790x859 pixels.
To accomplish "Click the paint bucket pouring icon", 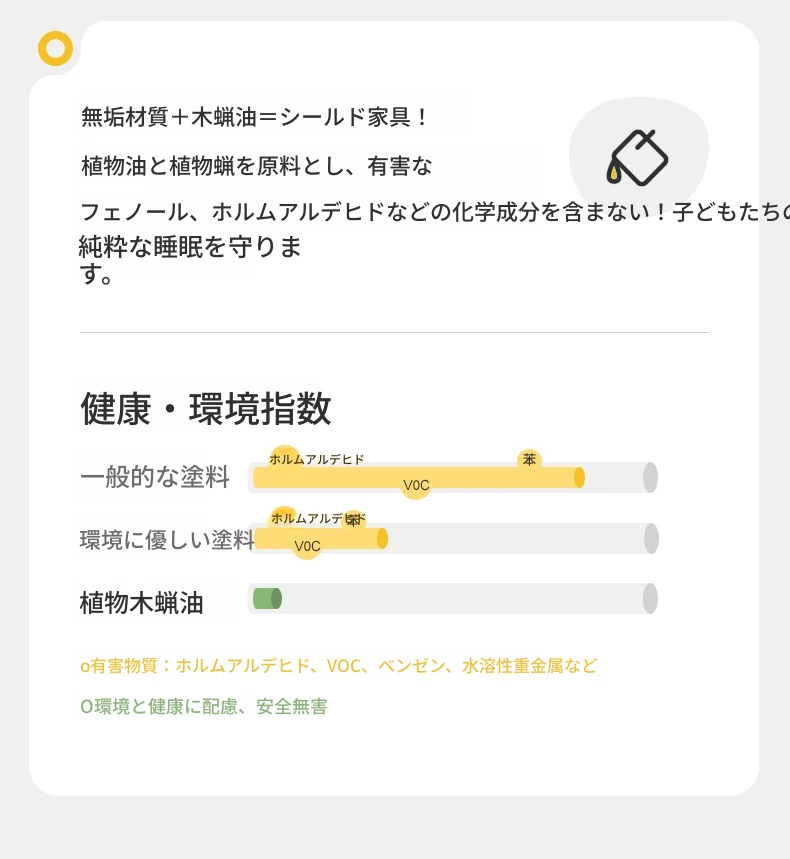I will pos(638,157).
